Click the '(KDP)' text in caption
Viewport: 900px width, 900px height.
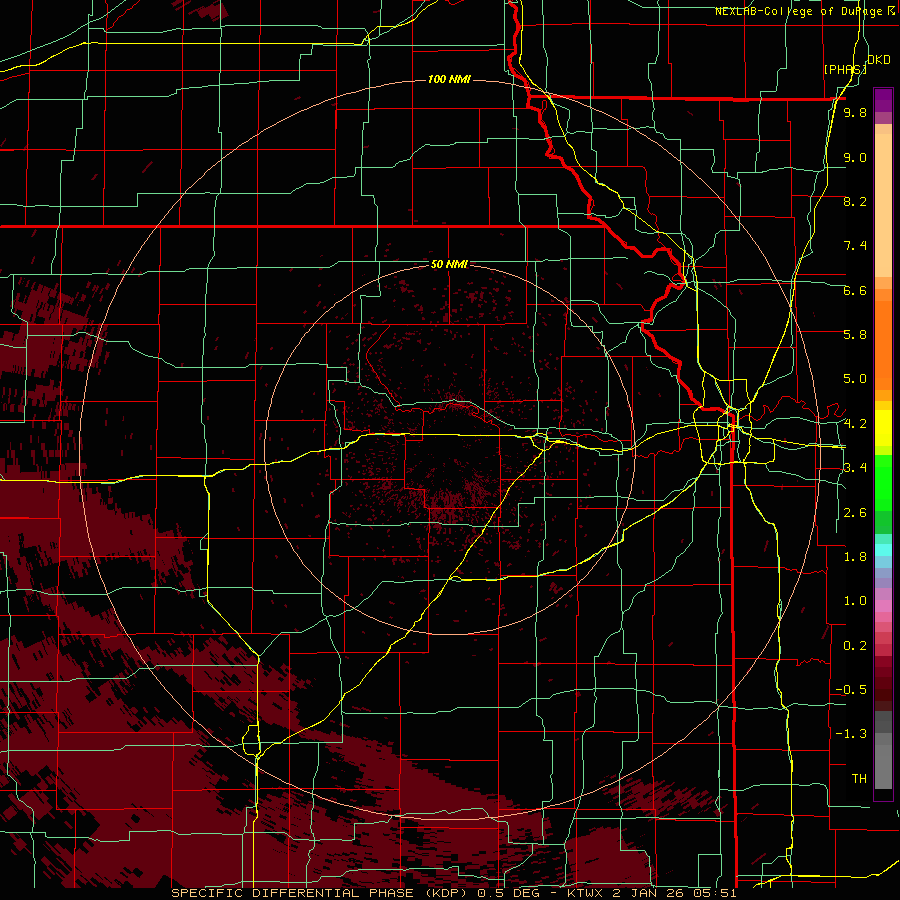click(x=444, y=893)
